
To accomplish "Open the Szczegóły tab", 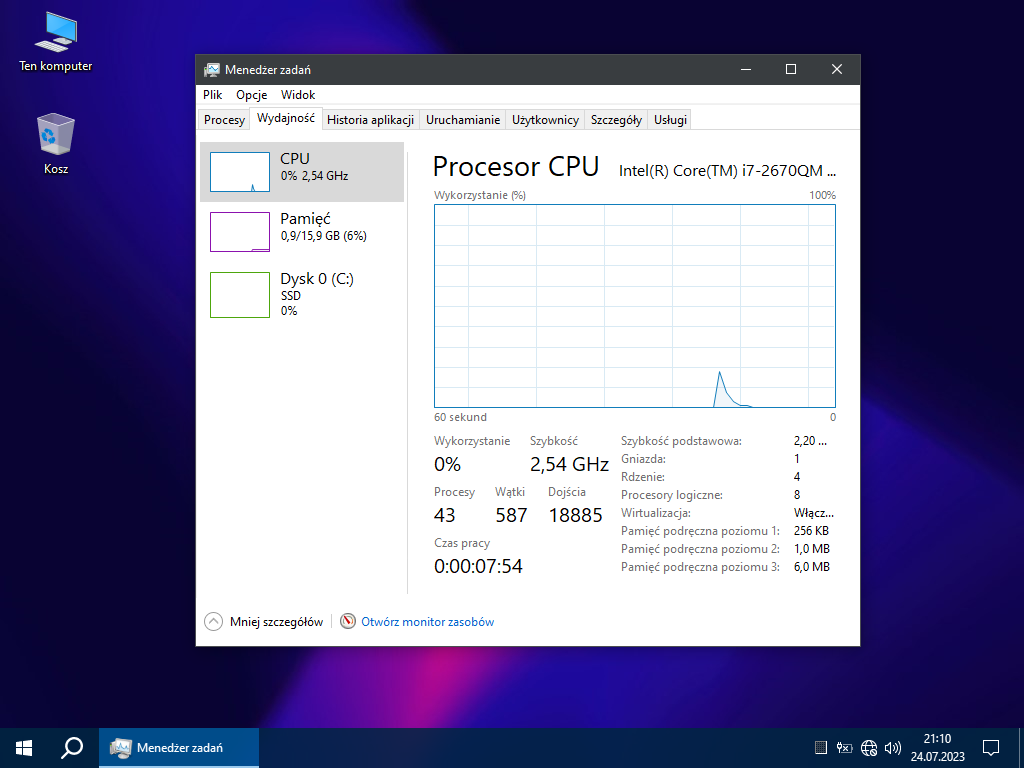I will [x=615, y=120].
